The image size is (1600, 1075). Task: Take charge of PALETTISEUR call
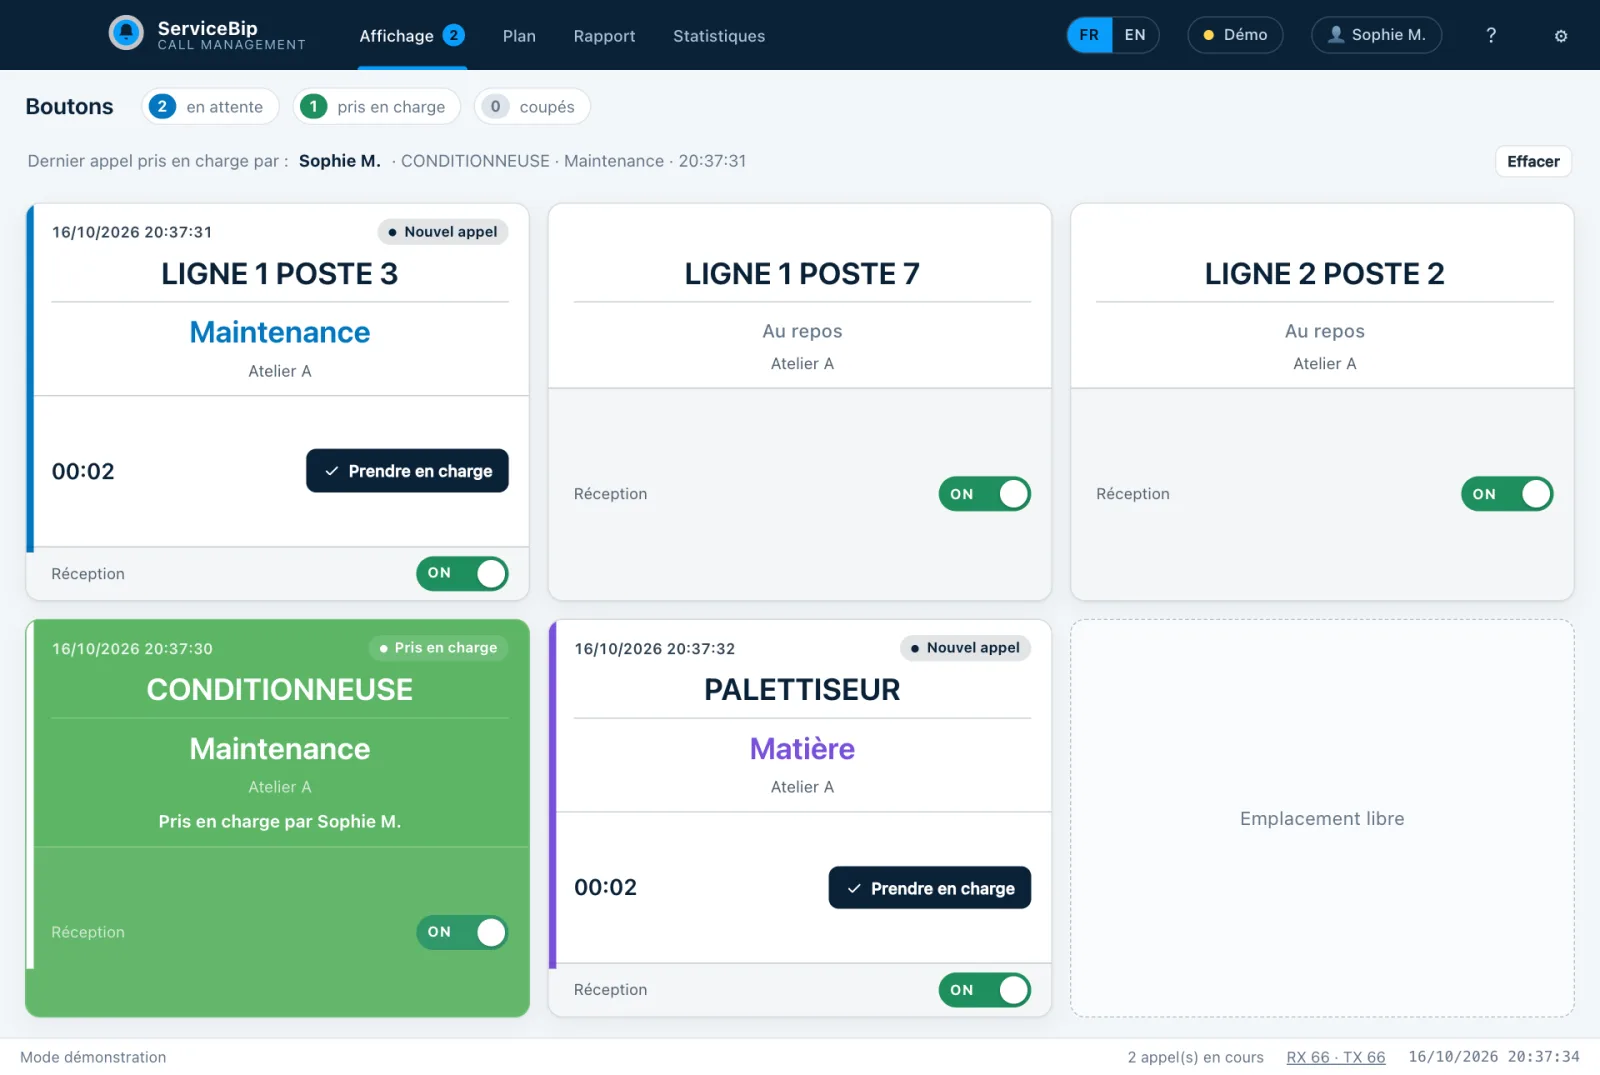(x=929, y=888)
